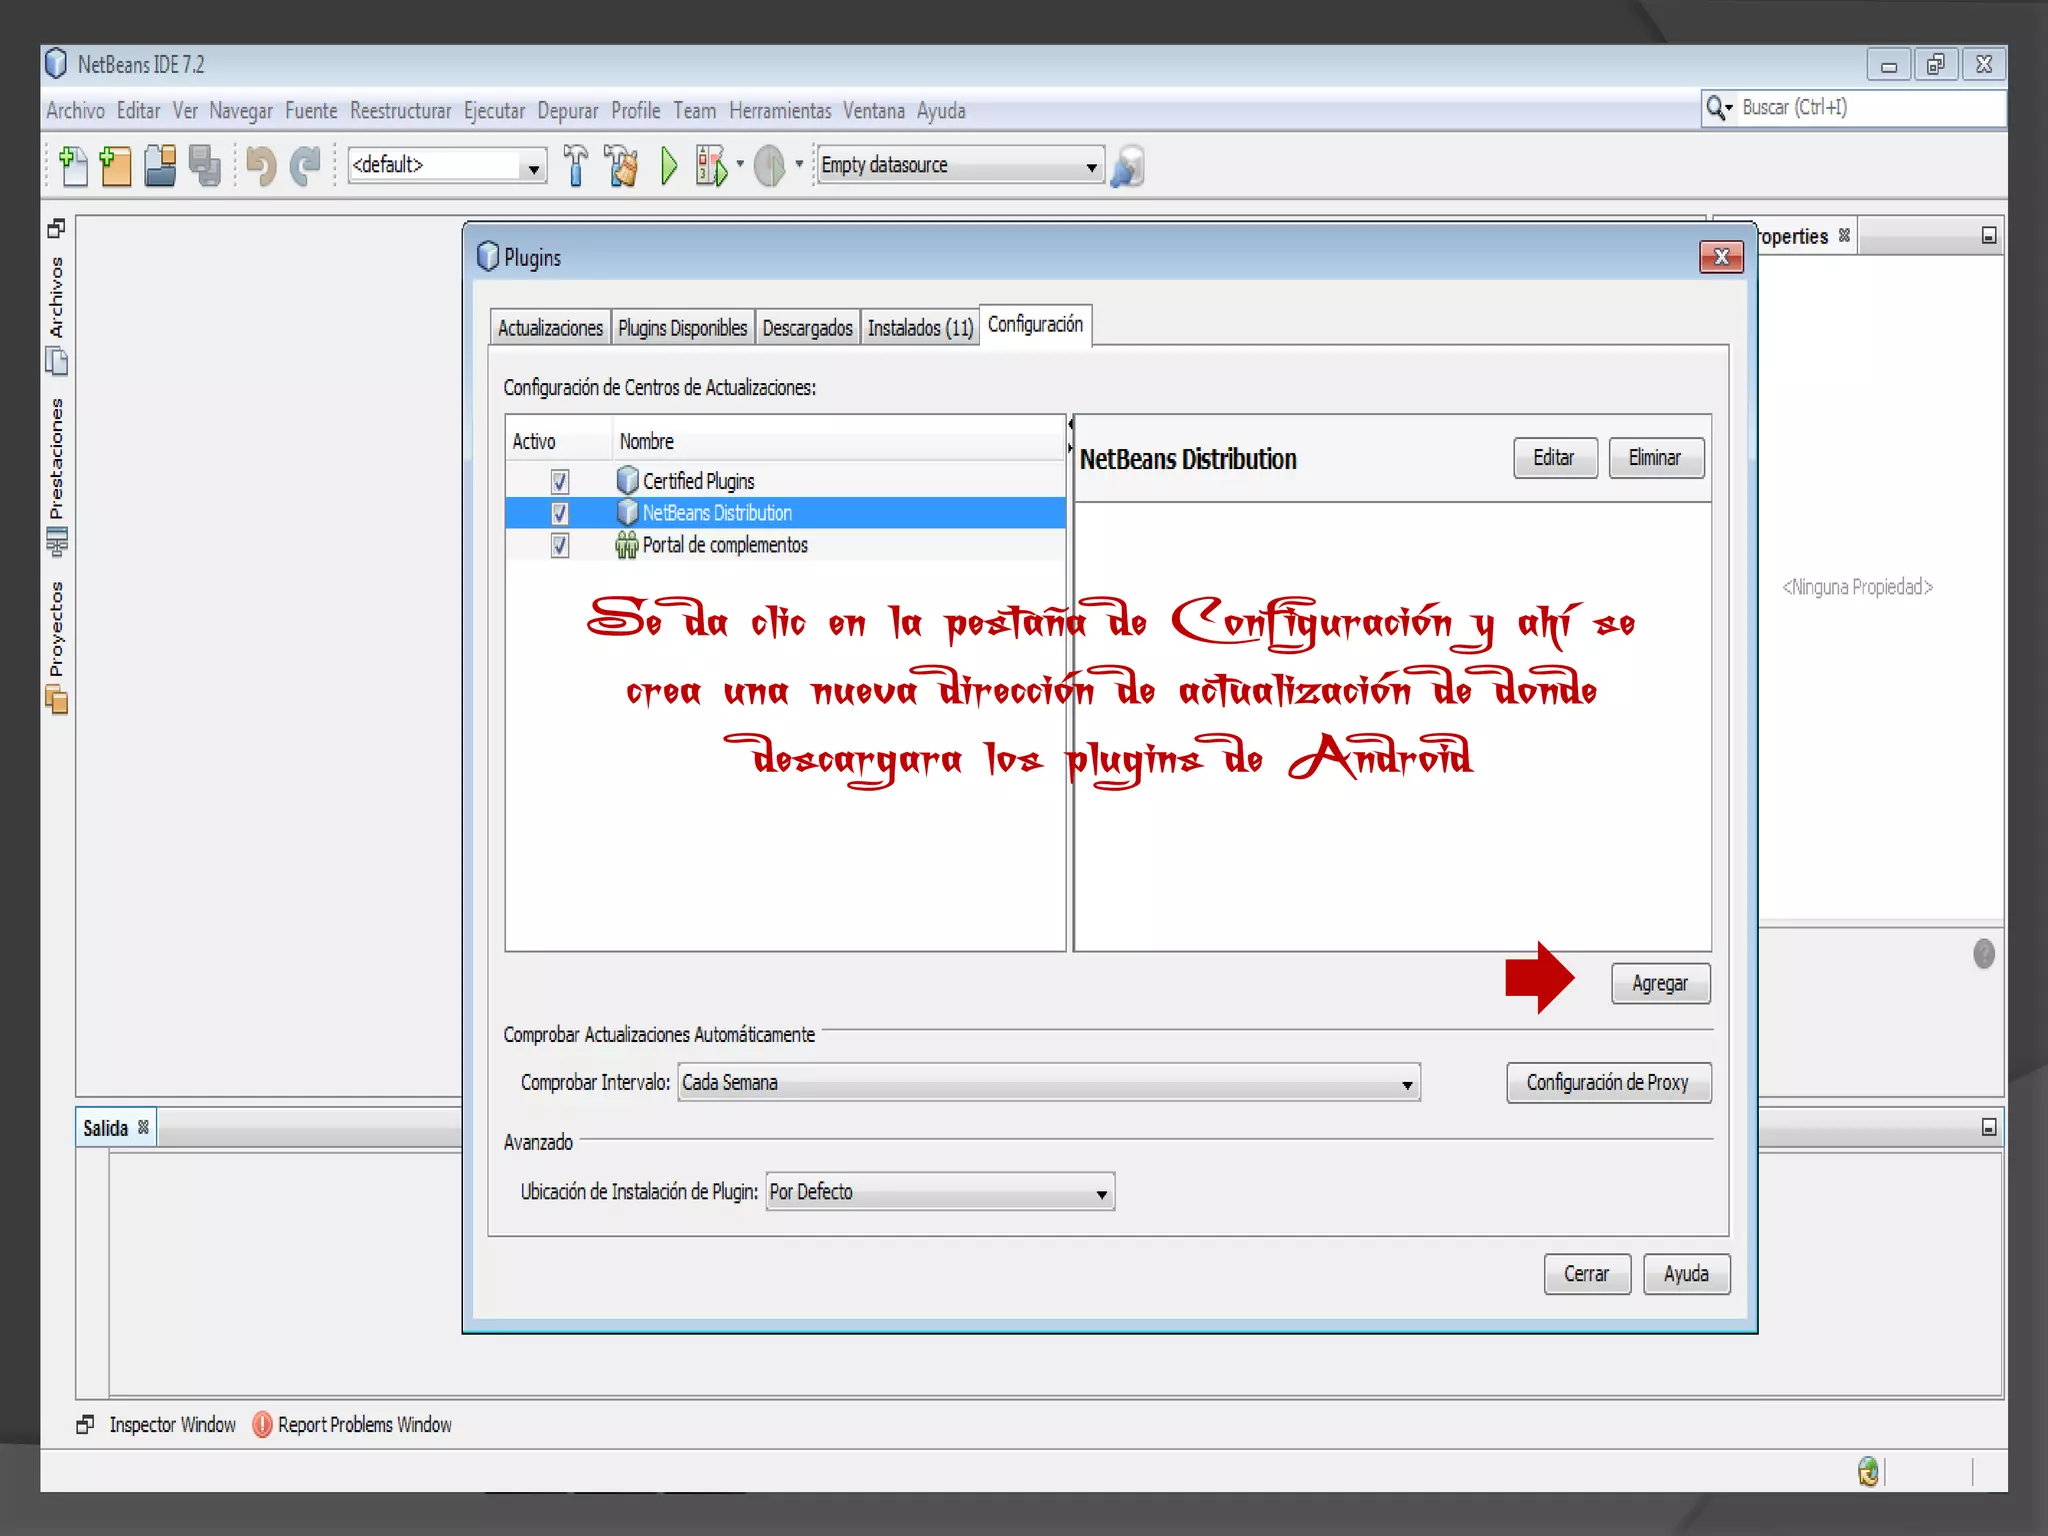The height and width of the screenshot is (1536, 2048).
Task: Click the Debug Project toolbar icon
Action: click(x=711, y=166)
